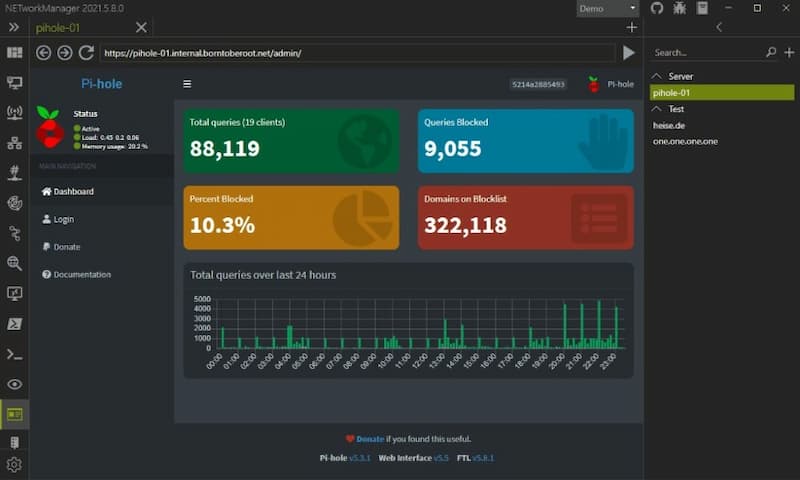The height and width of the screenshot is (480, 800).
Task: Click the profile Search field
Action: pos(707,53)
